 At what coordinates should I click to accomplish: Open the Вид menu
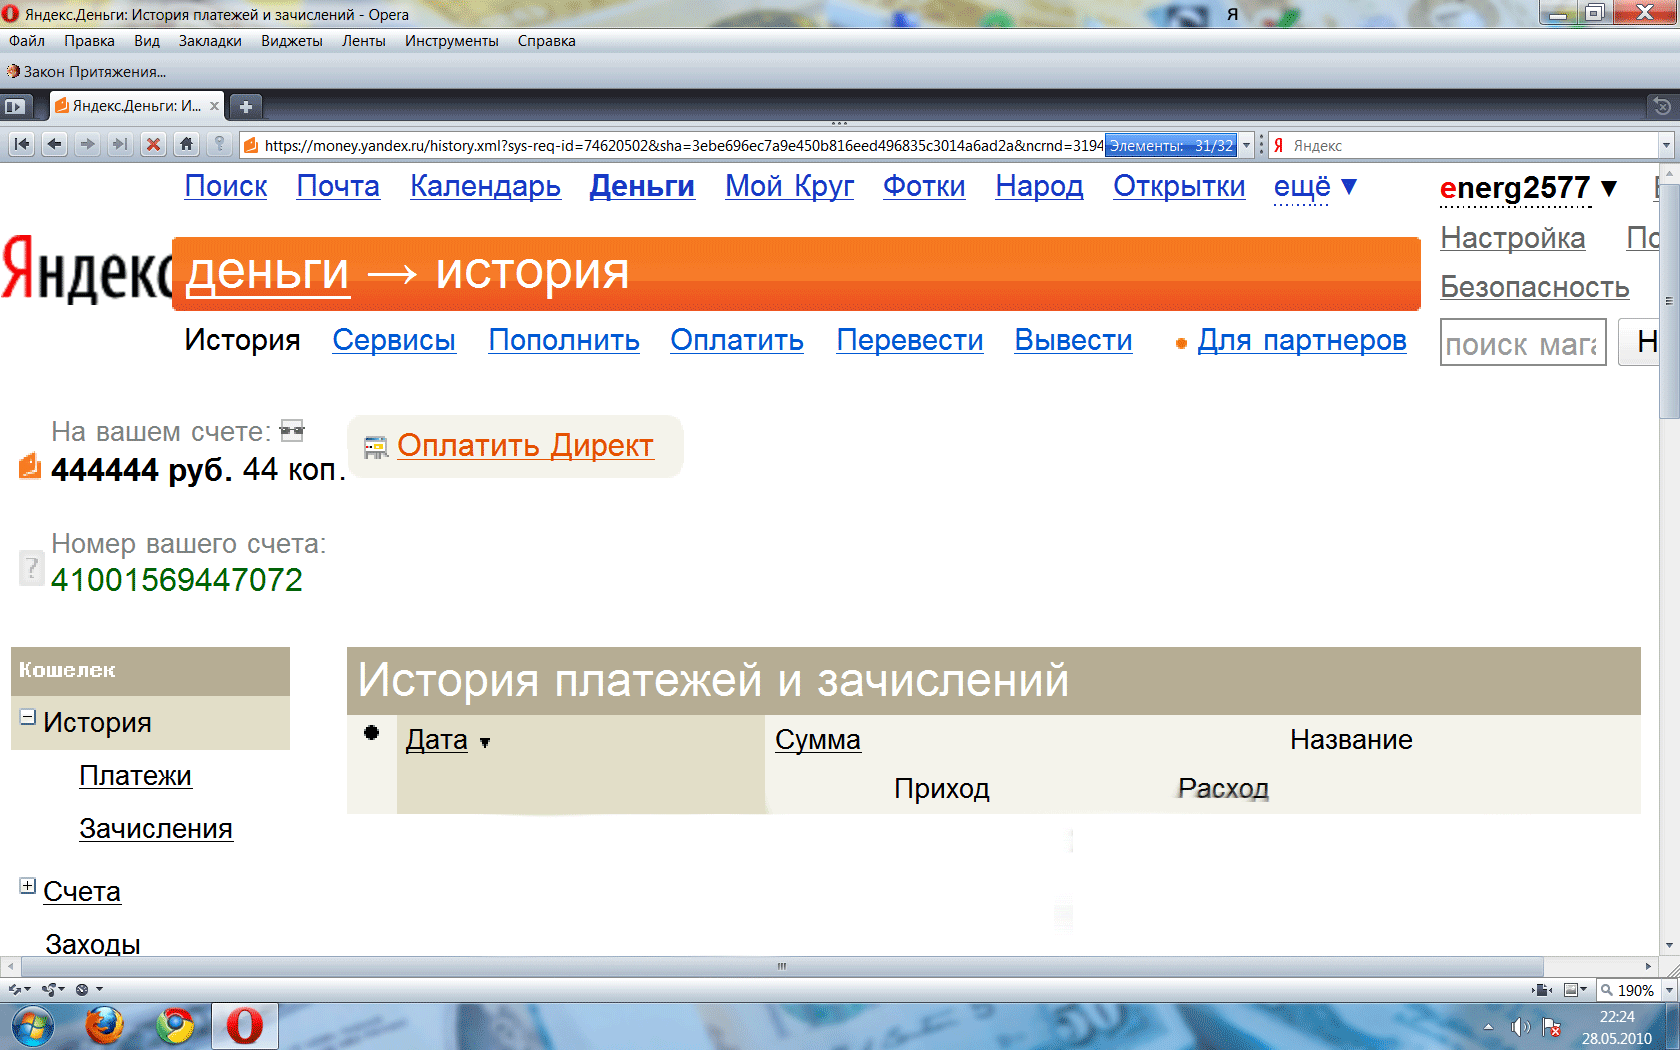pyautogui.click(x=147, y=41)
